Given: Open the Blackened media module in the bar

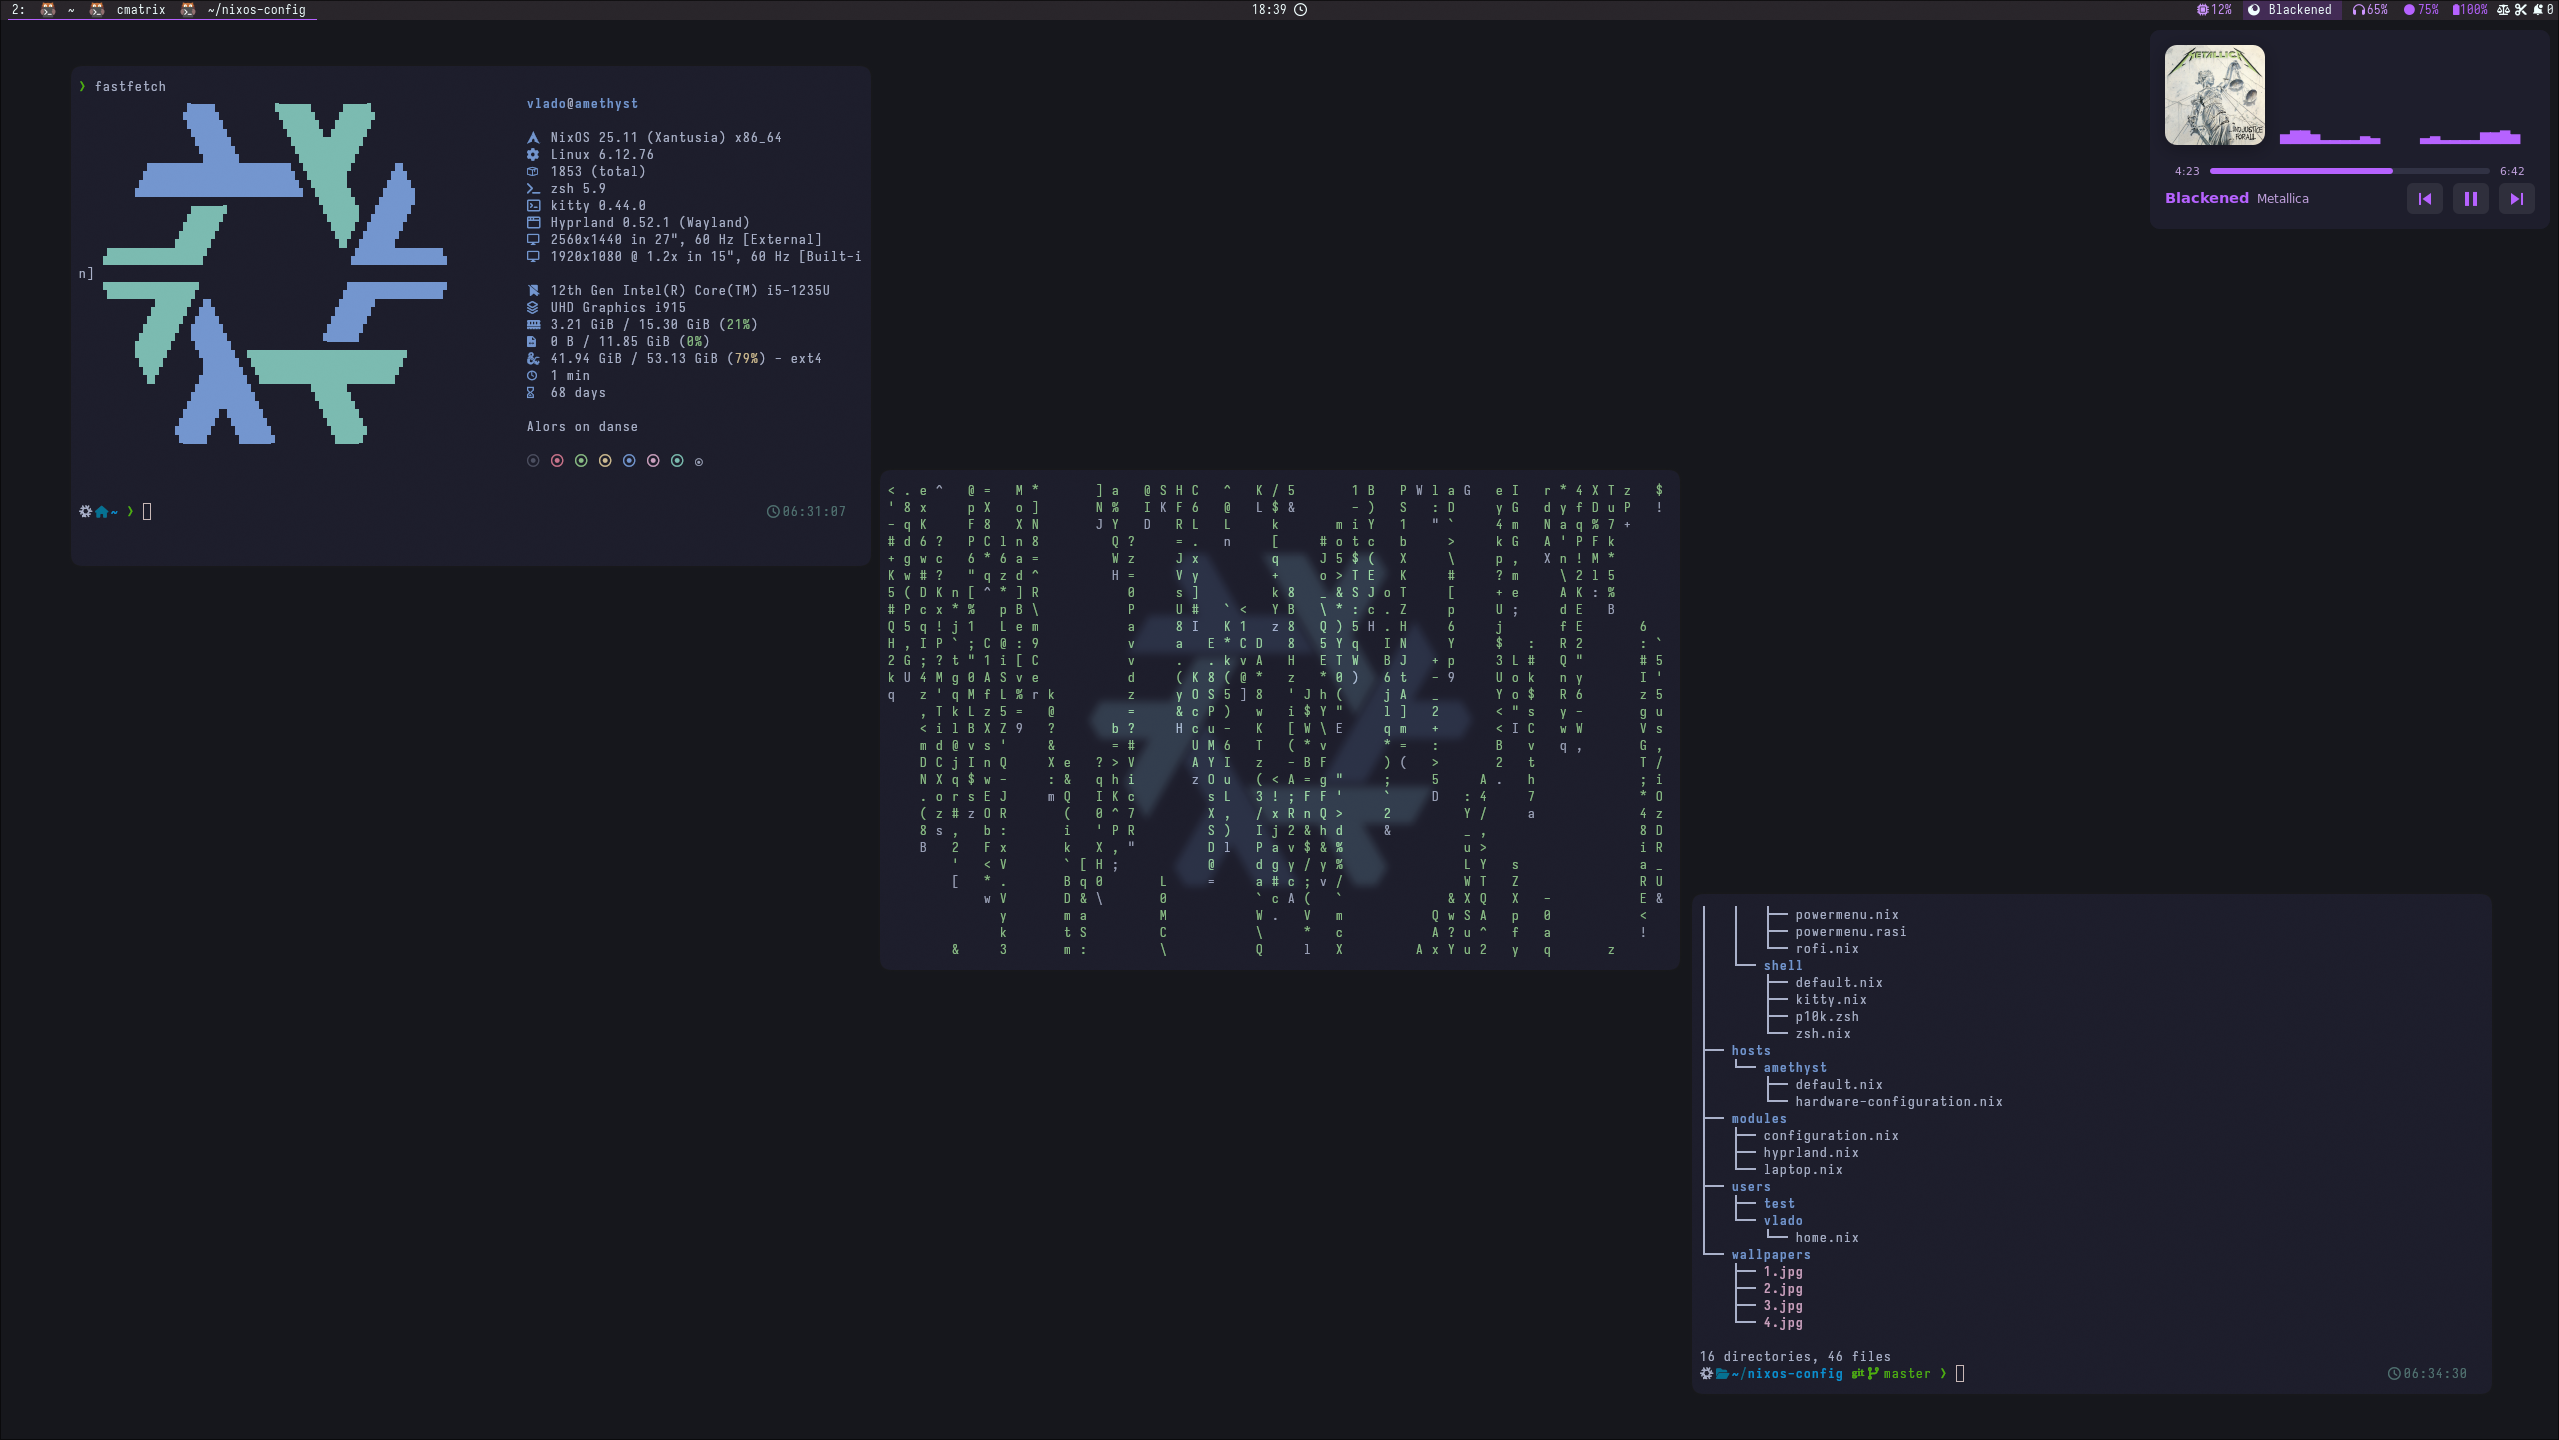Looking at the screenshot, I should (2291, 10).
